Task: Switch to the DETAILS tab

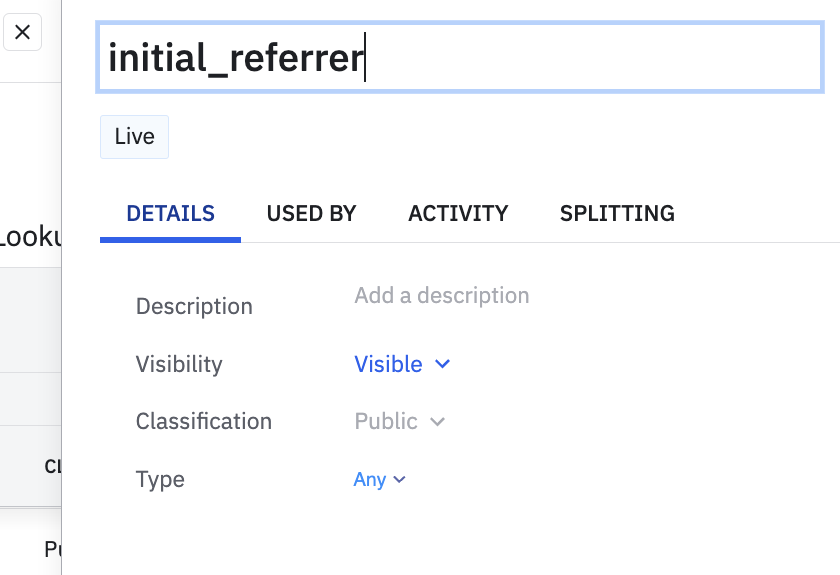Action: (170, 213)
